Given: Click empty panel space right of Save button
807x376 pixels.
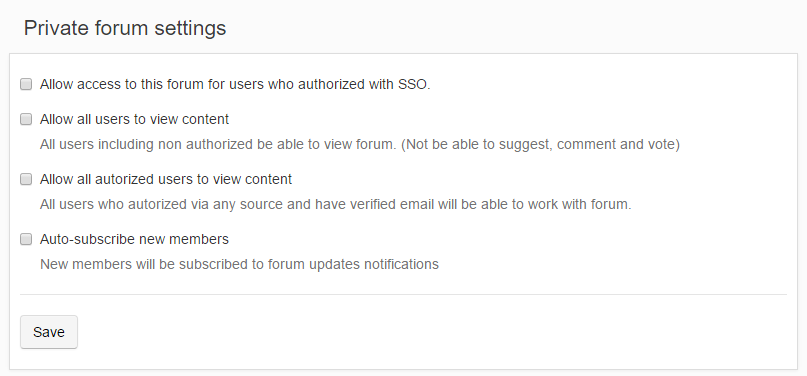Looking at the screenshot, I should (432, 332).
